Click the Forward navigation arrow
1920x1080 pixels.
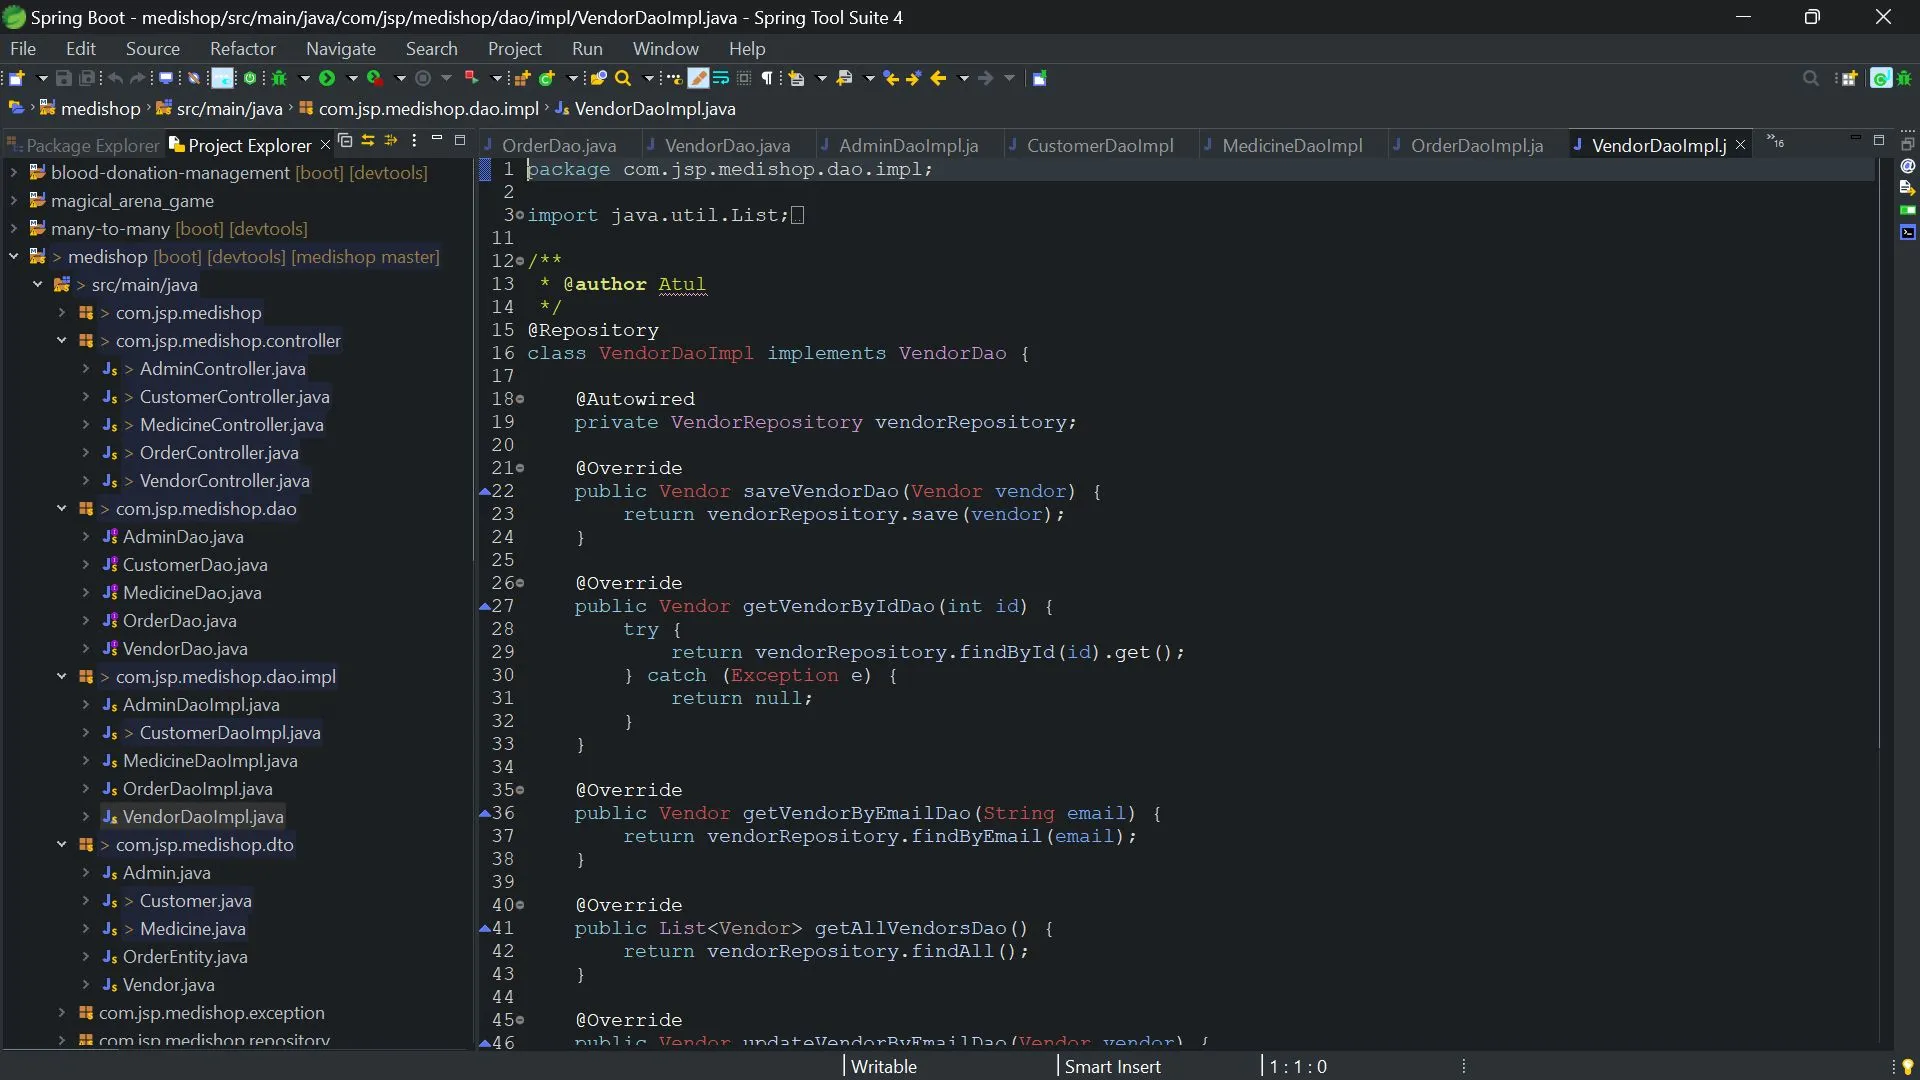coord(986,78)
